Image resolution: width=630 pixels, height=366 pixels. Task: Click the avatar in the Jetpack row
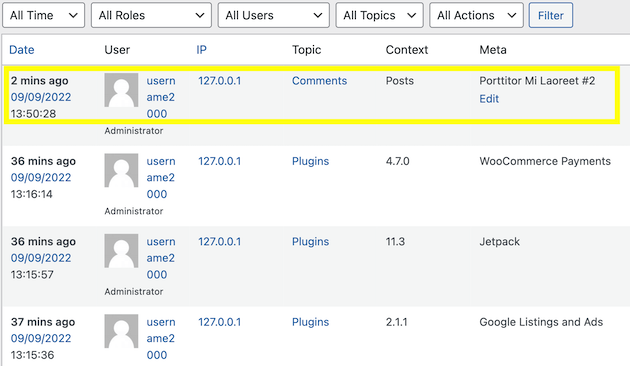(121, 251)
